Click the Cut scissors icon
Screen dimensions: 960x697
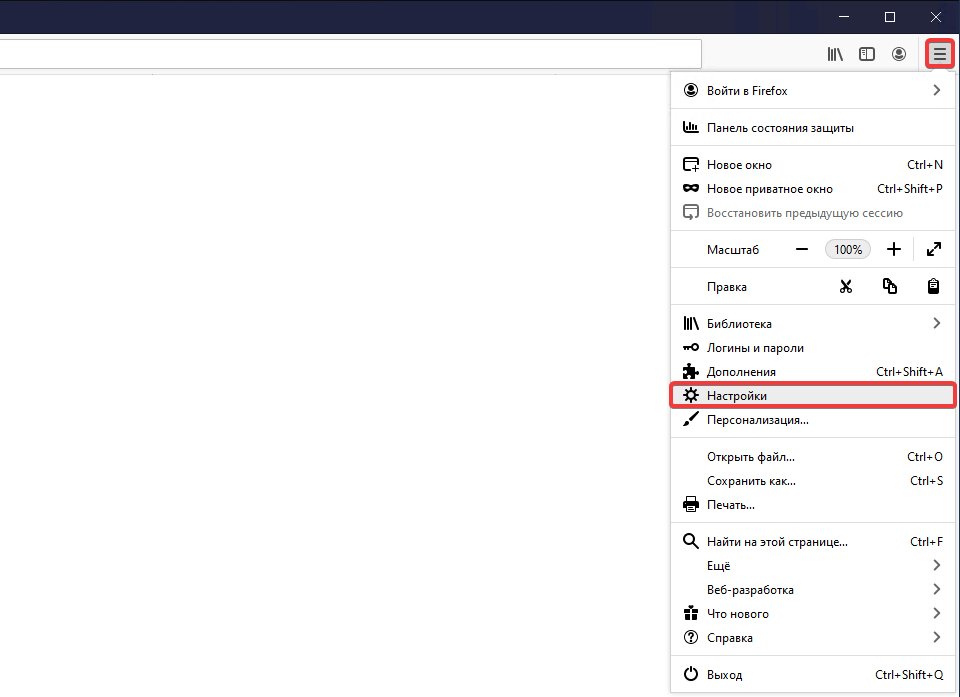[x=846, y=287]
